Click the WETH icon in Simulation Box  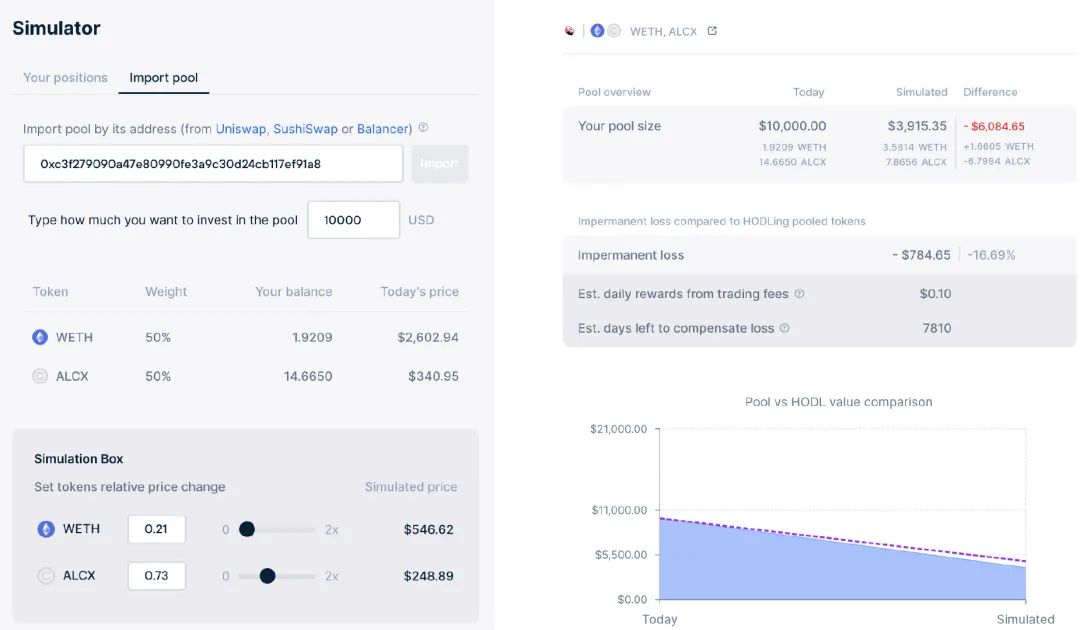(46, 529)
